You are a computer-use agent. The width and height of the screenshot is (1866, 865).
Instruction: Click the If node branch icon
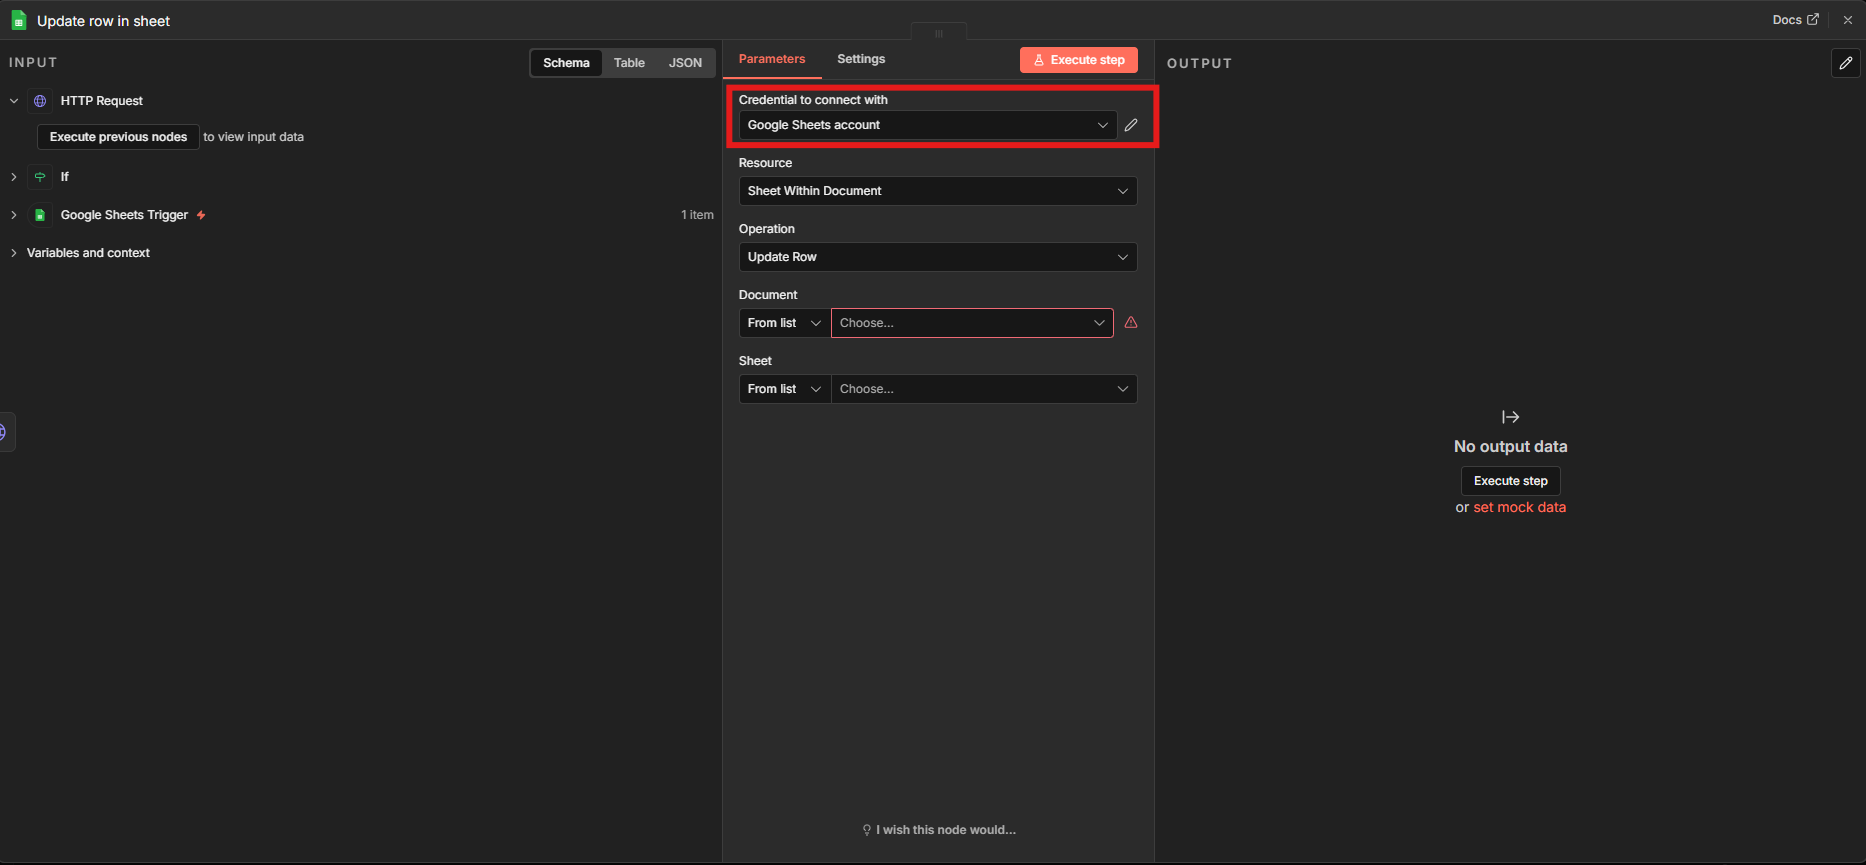40,177
